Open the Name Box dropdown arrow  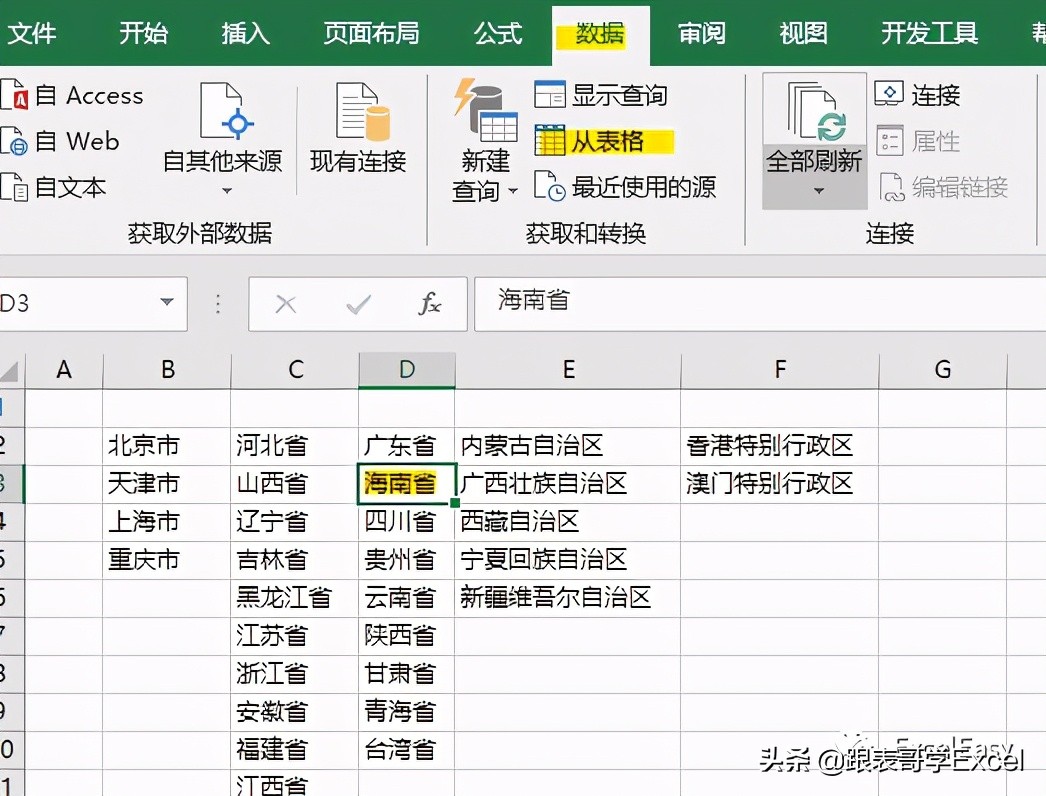click(x=167, y=302)
